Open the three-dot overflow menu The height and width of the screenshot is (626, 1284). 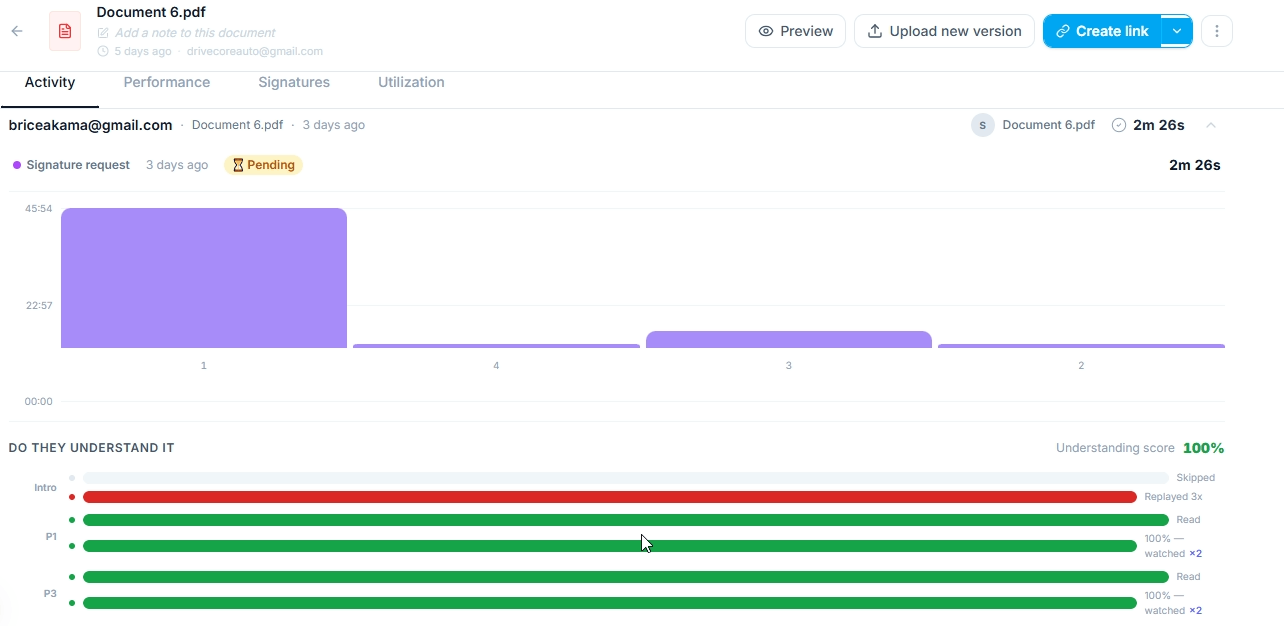[1217, 31]
